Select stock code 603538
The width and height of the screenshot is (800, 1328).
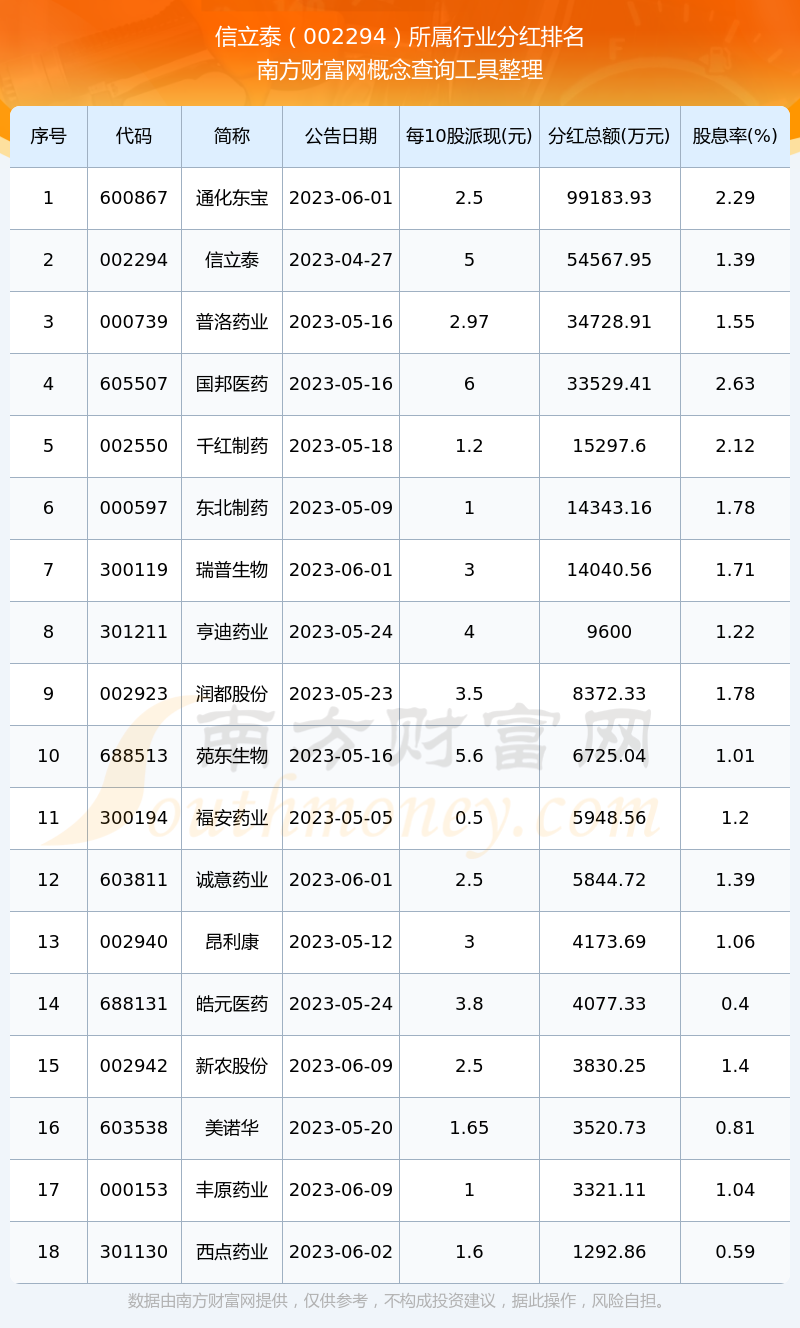[x=134, y=1128]
